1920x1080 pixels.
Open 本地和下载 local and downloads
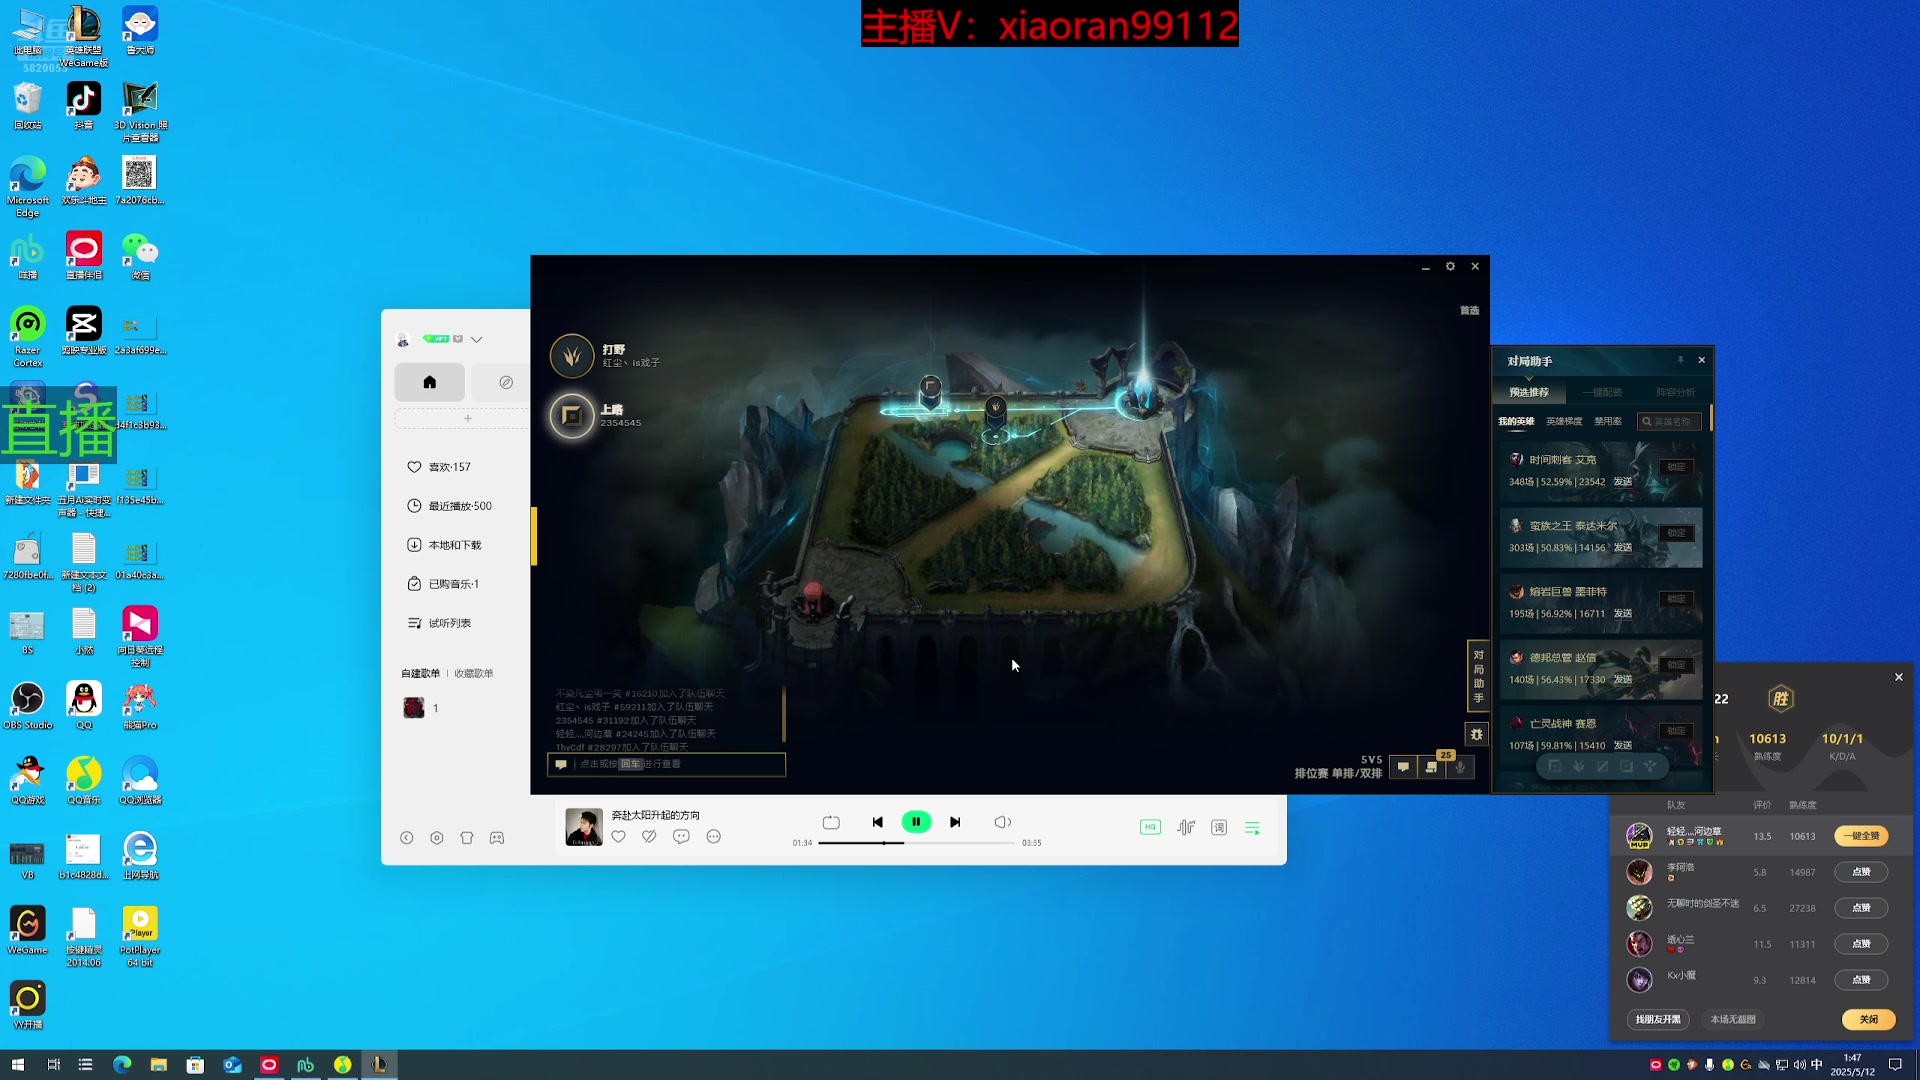(444, 545)
